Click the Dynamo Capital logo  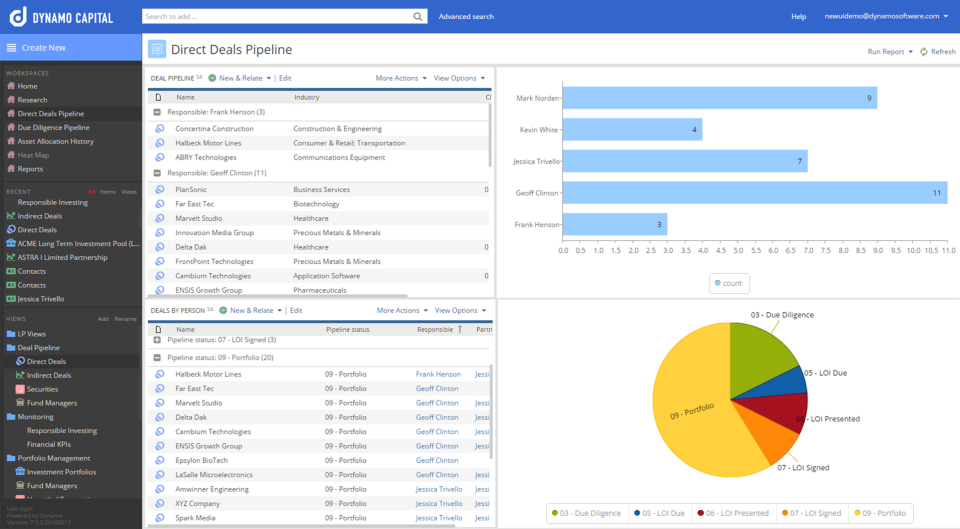click(x=61, y=17)
